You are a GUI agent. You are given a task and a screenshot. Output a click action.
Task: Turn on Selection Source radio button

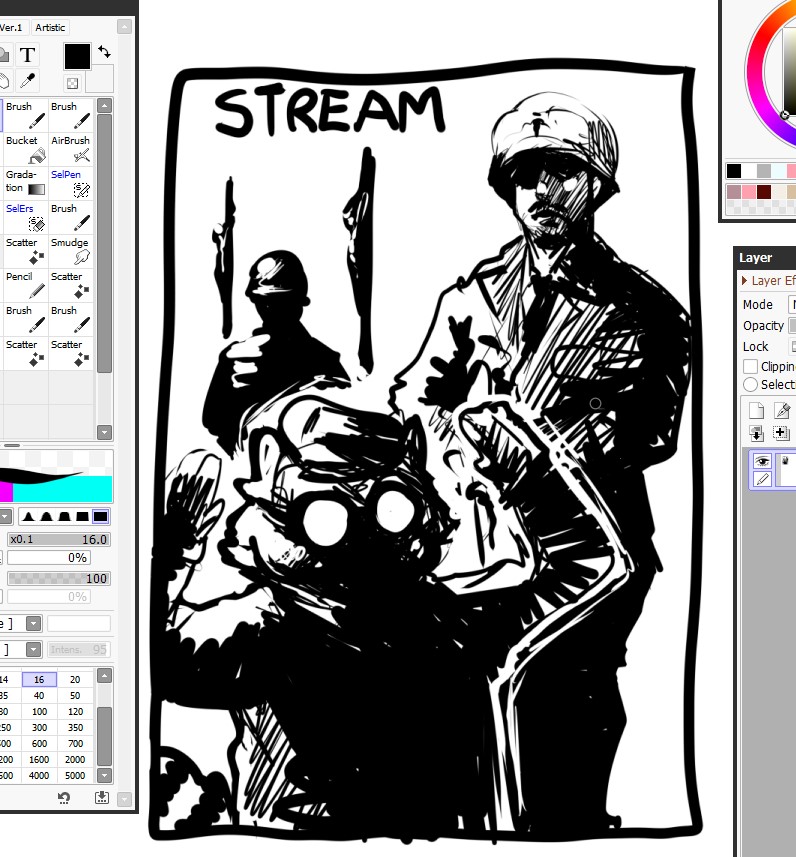point(751,384)
